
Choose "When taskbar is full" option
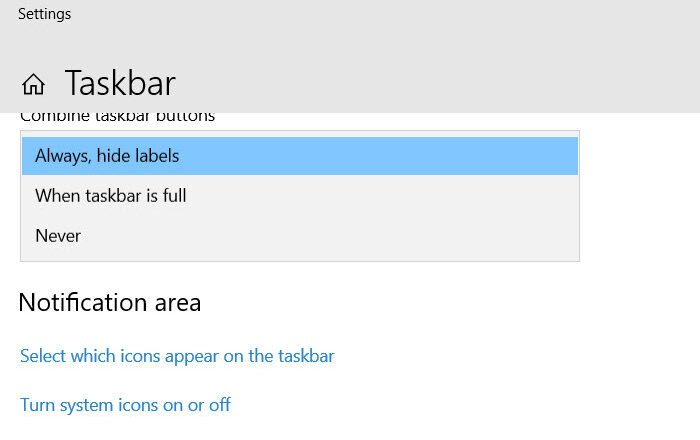point(111,196)
